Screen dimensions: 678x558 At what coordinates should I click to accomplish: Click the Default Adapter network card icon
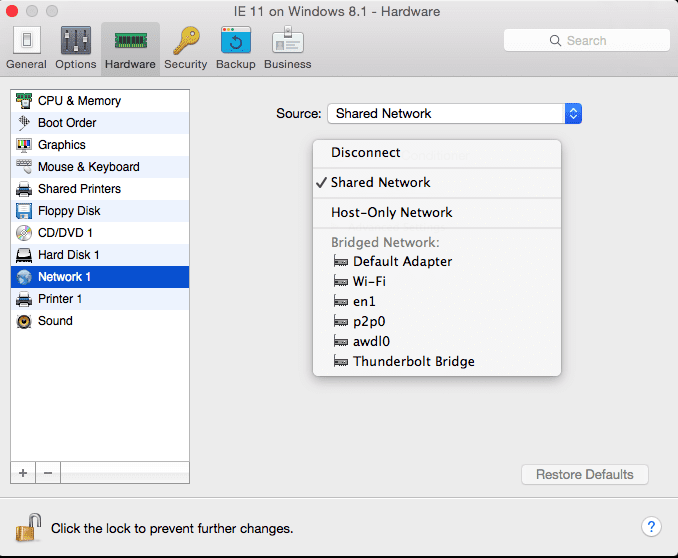[x=341, y=262]
